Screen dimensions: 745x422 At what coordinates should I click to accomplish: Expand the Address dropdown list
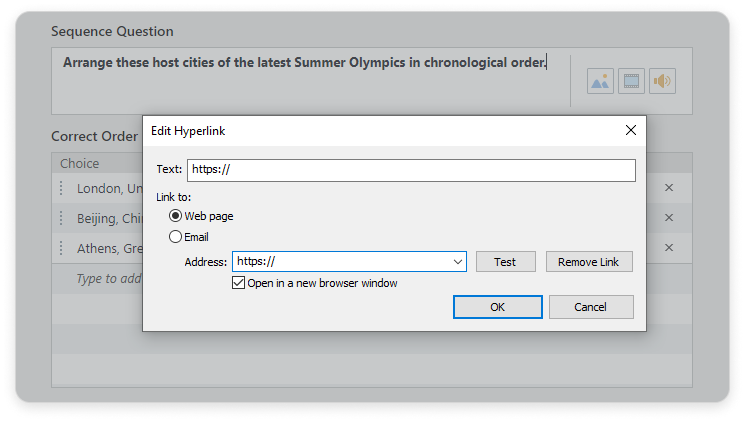coord(458,262)
